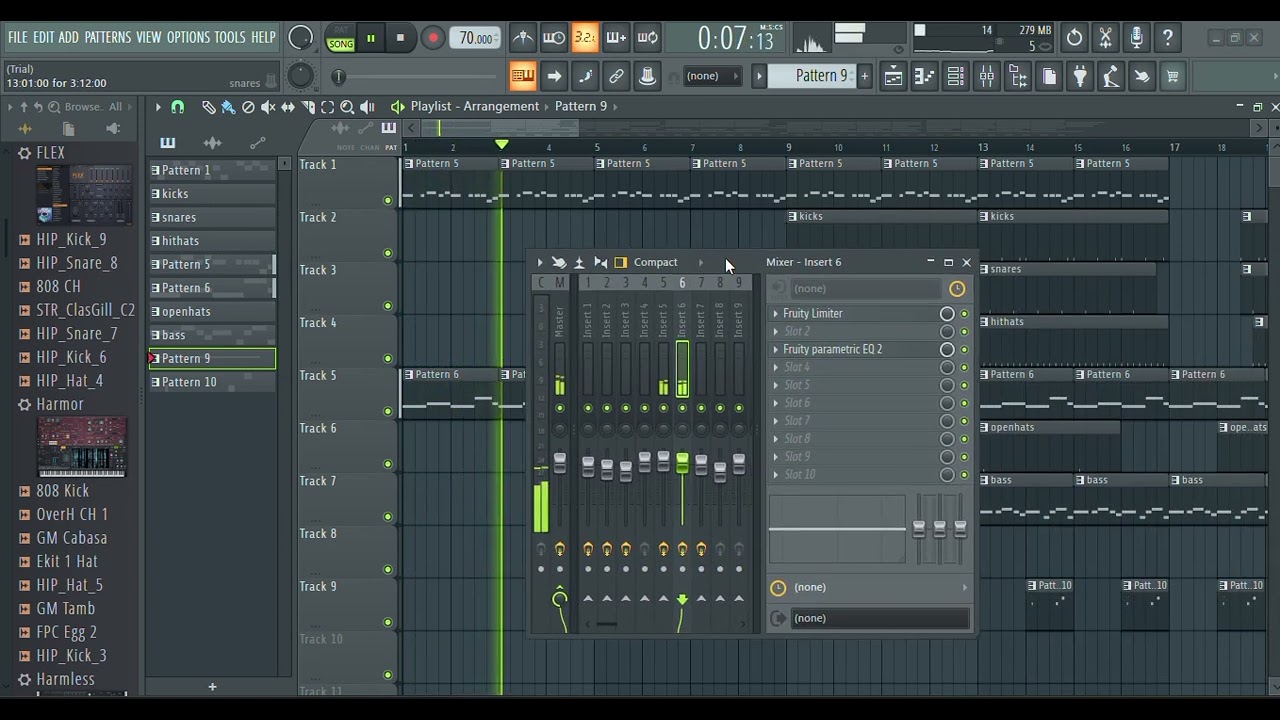Expand Fruity parametric EQ 2 slot arrow

click(x=775, y=350)
